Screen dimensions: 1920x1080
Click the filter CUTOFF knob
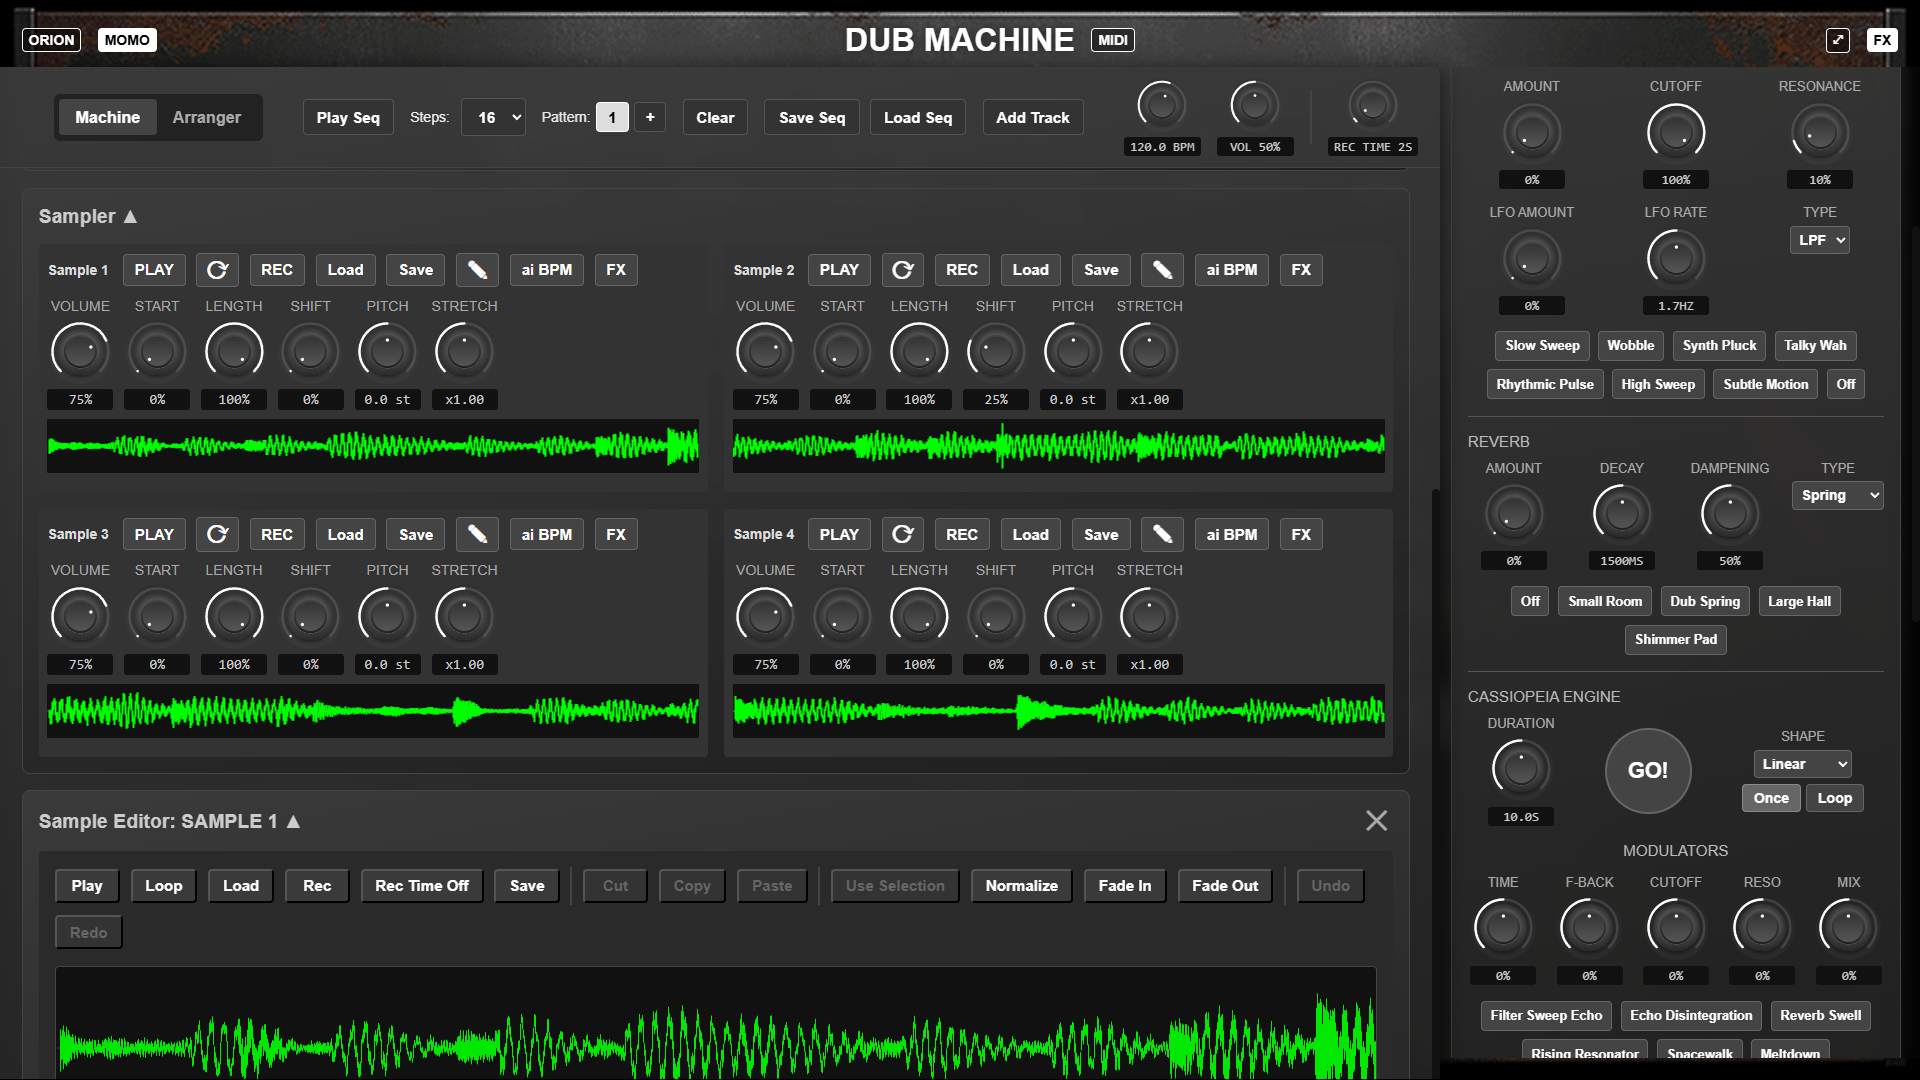[1675, 133]
